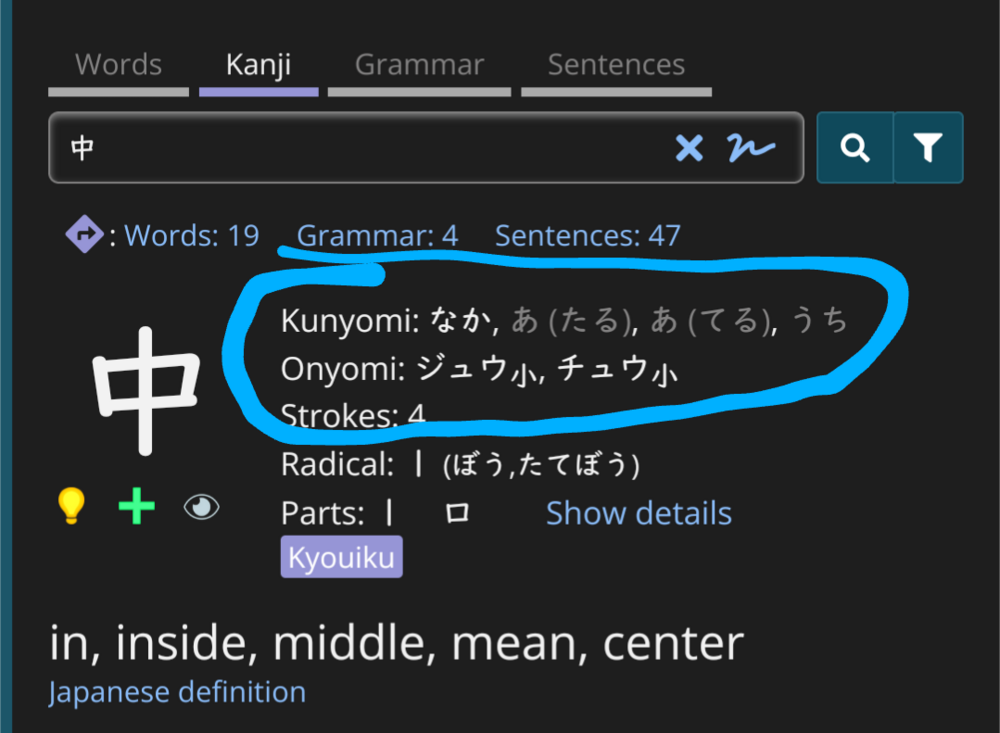Switch to the Words tab
This screenshot has height=733, width=1000.
(x=118, y=65)
